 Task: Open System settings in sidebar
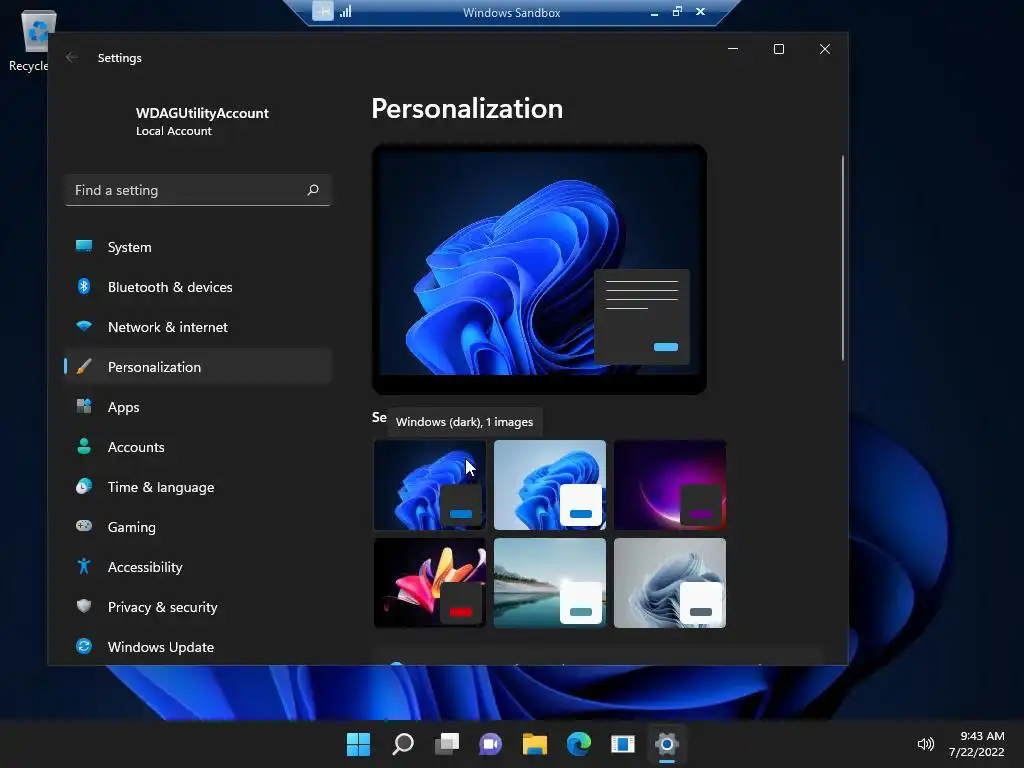(x=198, y=247)
